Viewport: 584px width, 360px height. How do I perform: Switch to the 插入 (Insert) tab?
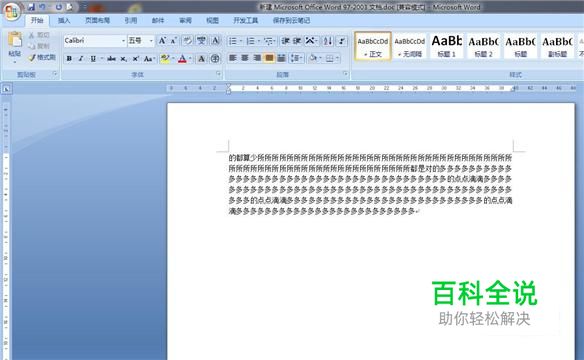[x=64, y=20]
